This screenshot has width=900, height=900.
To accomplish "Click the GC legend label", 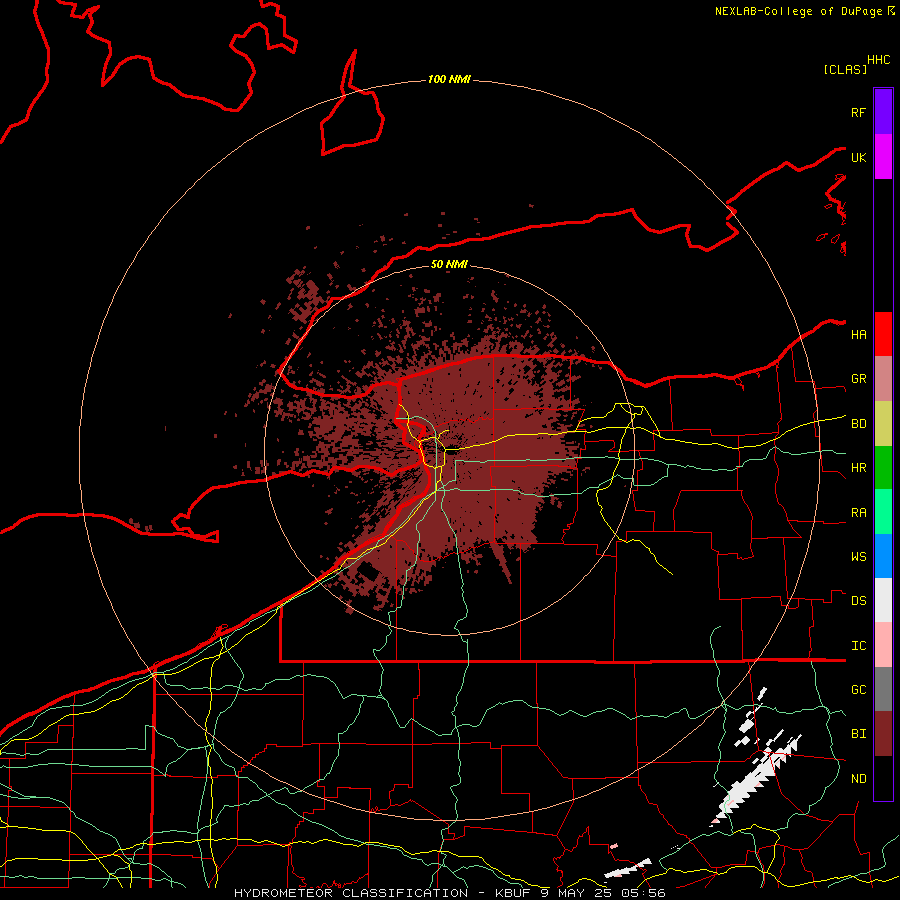I will tap(858, 690).
